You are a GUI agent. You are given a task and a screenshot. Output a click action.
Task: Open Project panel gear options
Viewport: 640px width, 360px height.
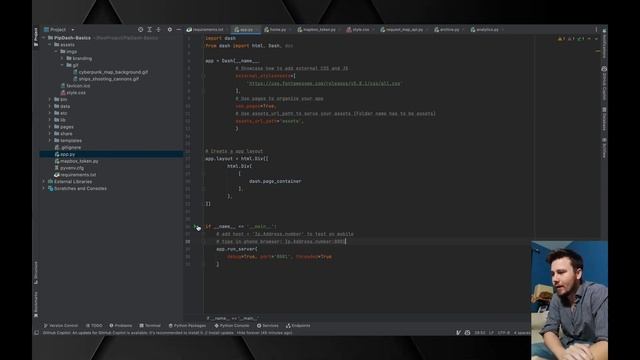coord(170,29)
